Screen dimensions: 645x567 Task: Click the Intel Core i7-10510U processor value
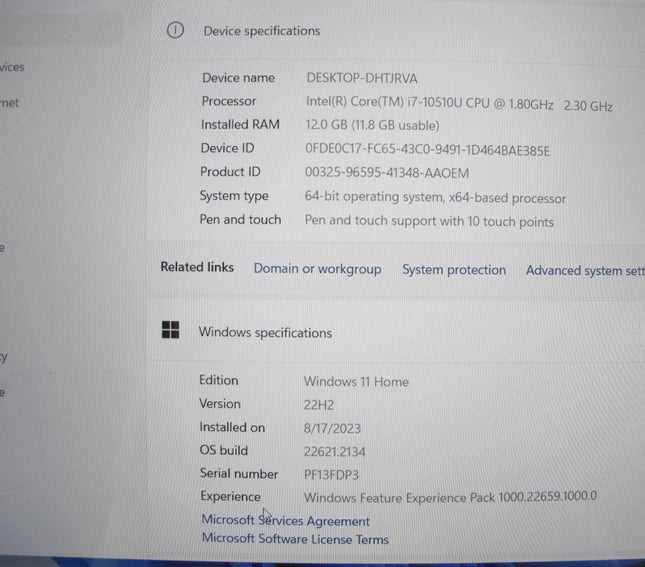[459, 104]
